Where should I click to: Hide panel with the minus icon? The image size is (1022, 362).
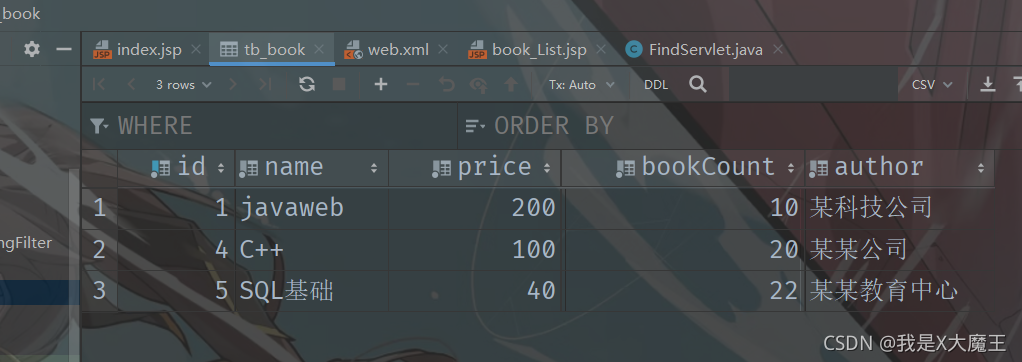tap(64, 50)
